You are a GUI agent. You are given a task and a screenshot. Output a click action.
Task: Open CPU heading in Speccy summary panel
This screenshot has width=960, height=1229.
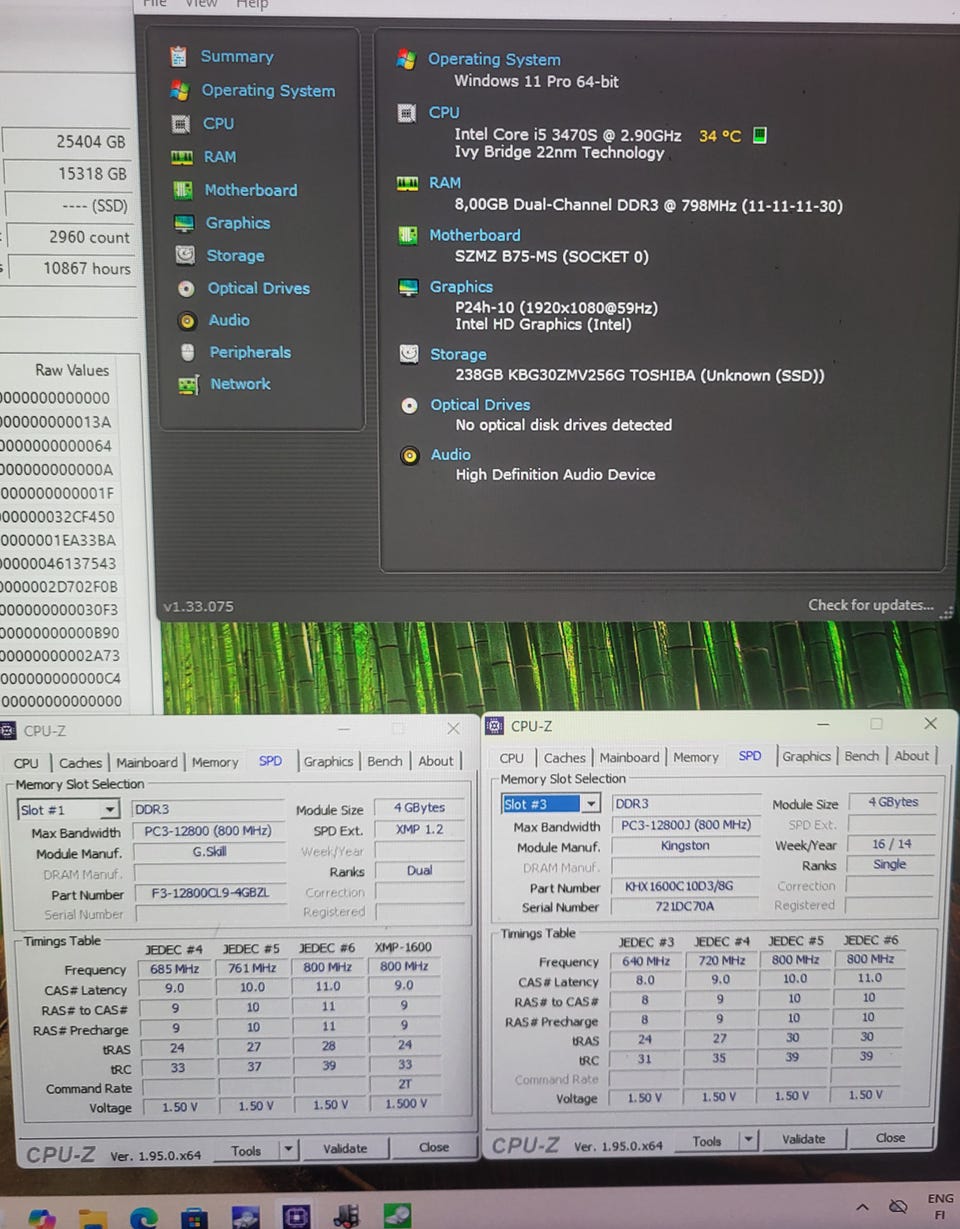(443, 112)
